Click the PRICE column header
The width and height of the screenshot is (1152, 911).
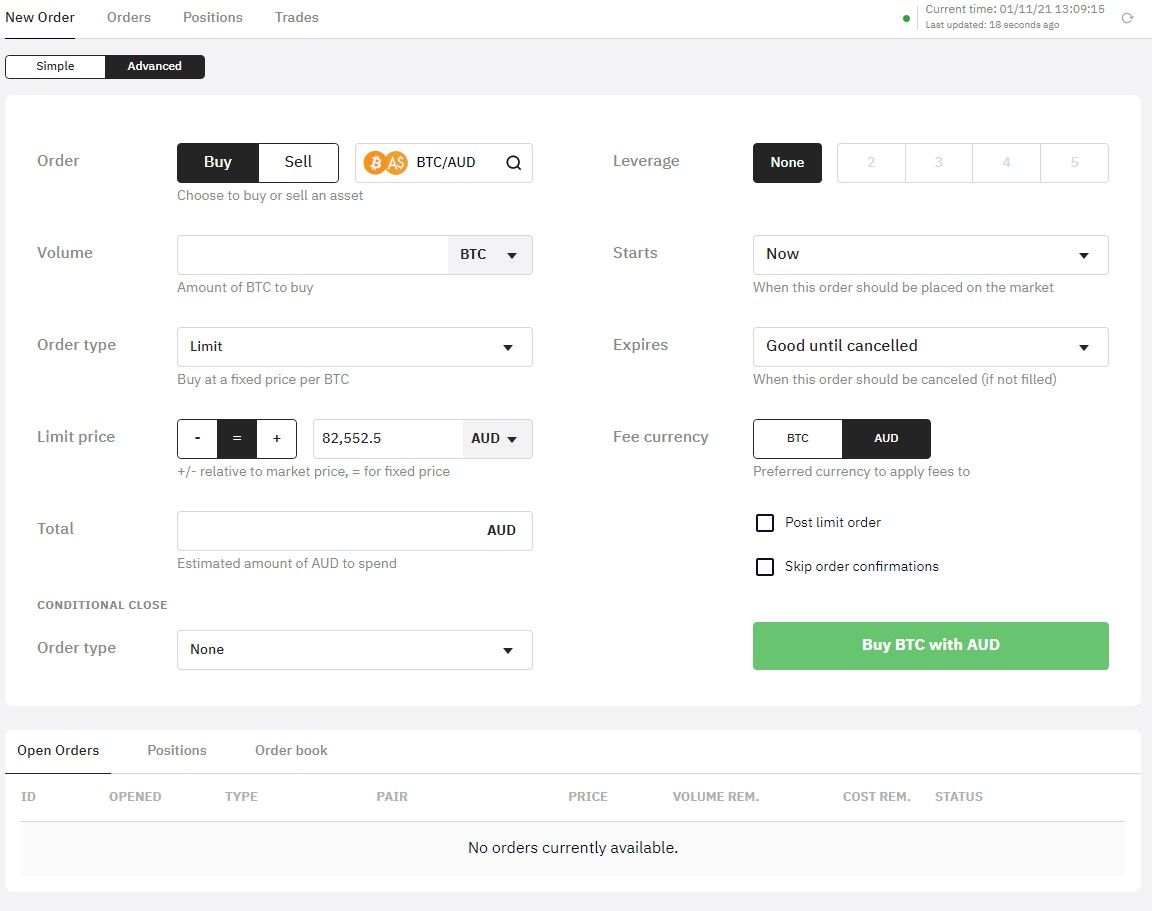[x=588, y=796]
